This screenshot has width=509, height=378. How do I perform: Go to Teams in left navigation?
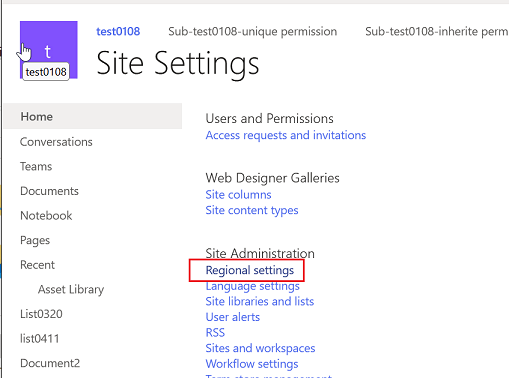(36, 166)
